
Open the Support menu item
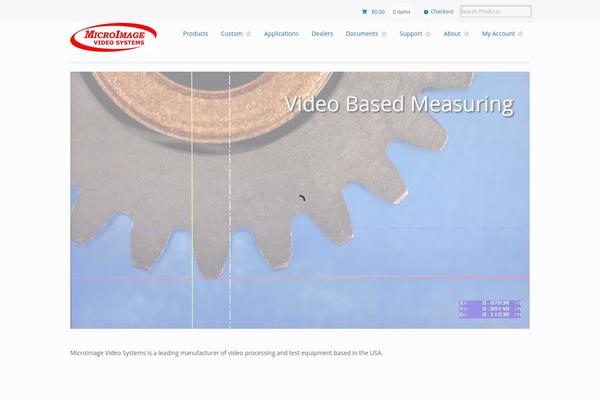[x=411, y=34]
